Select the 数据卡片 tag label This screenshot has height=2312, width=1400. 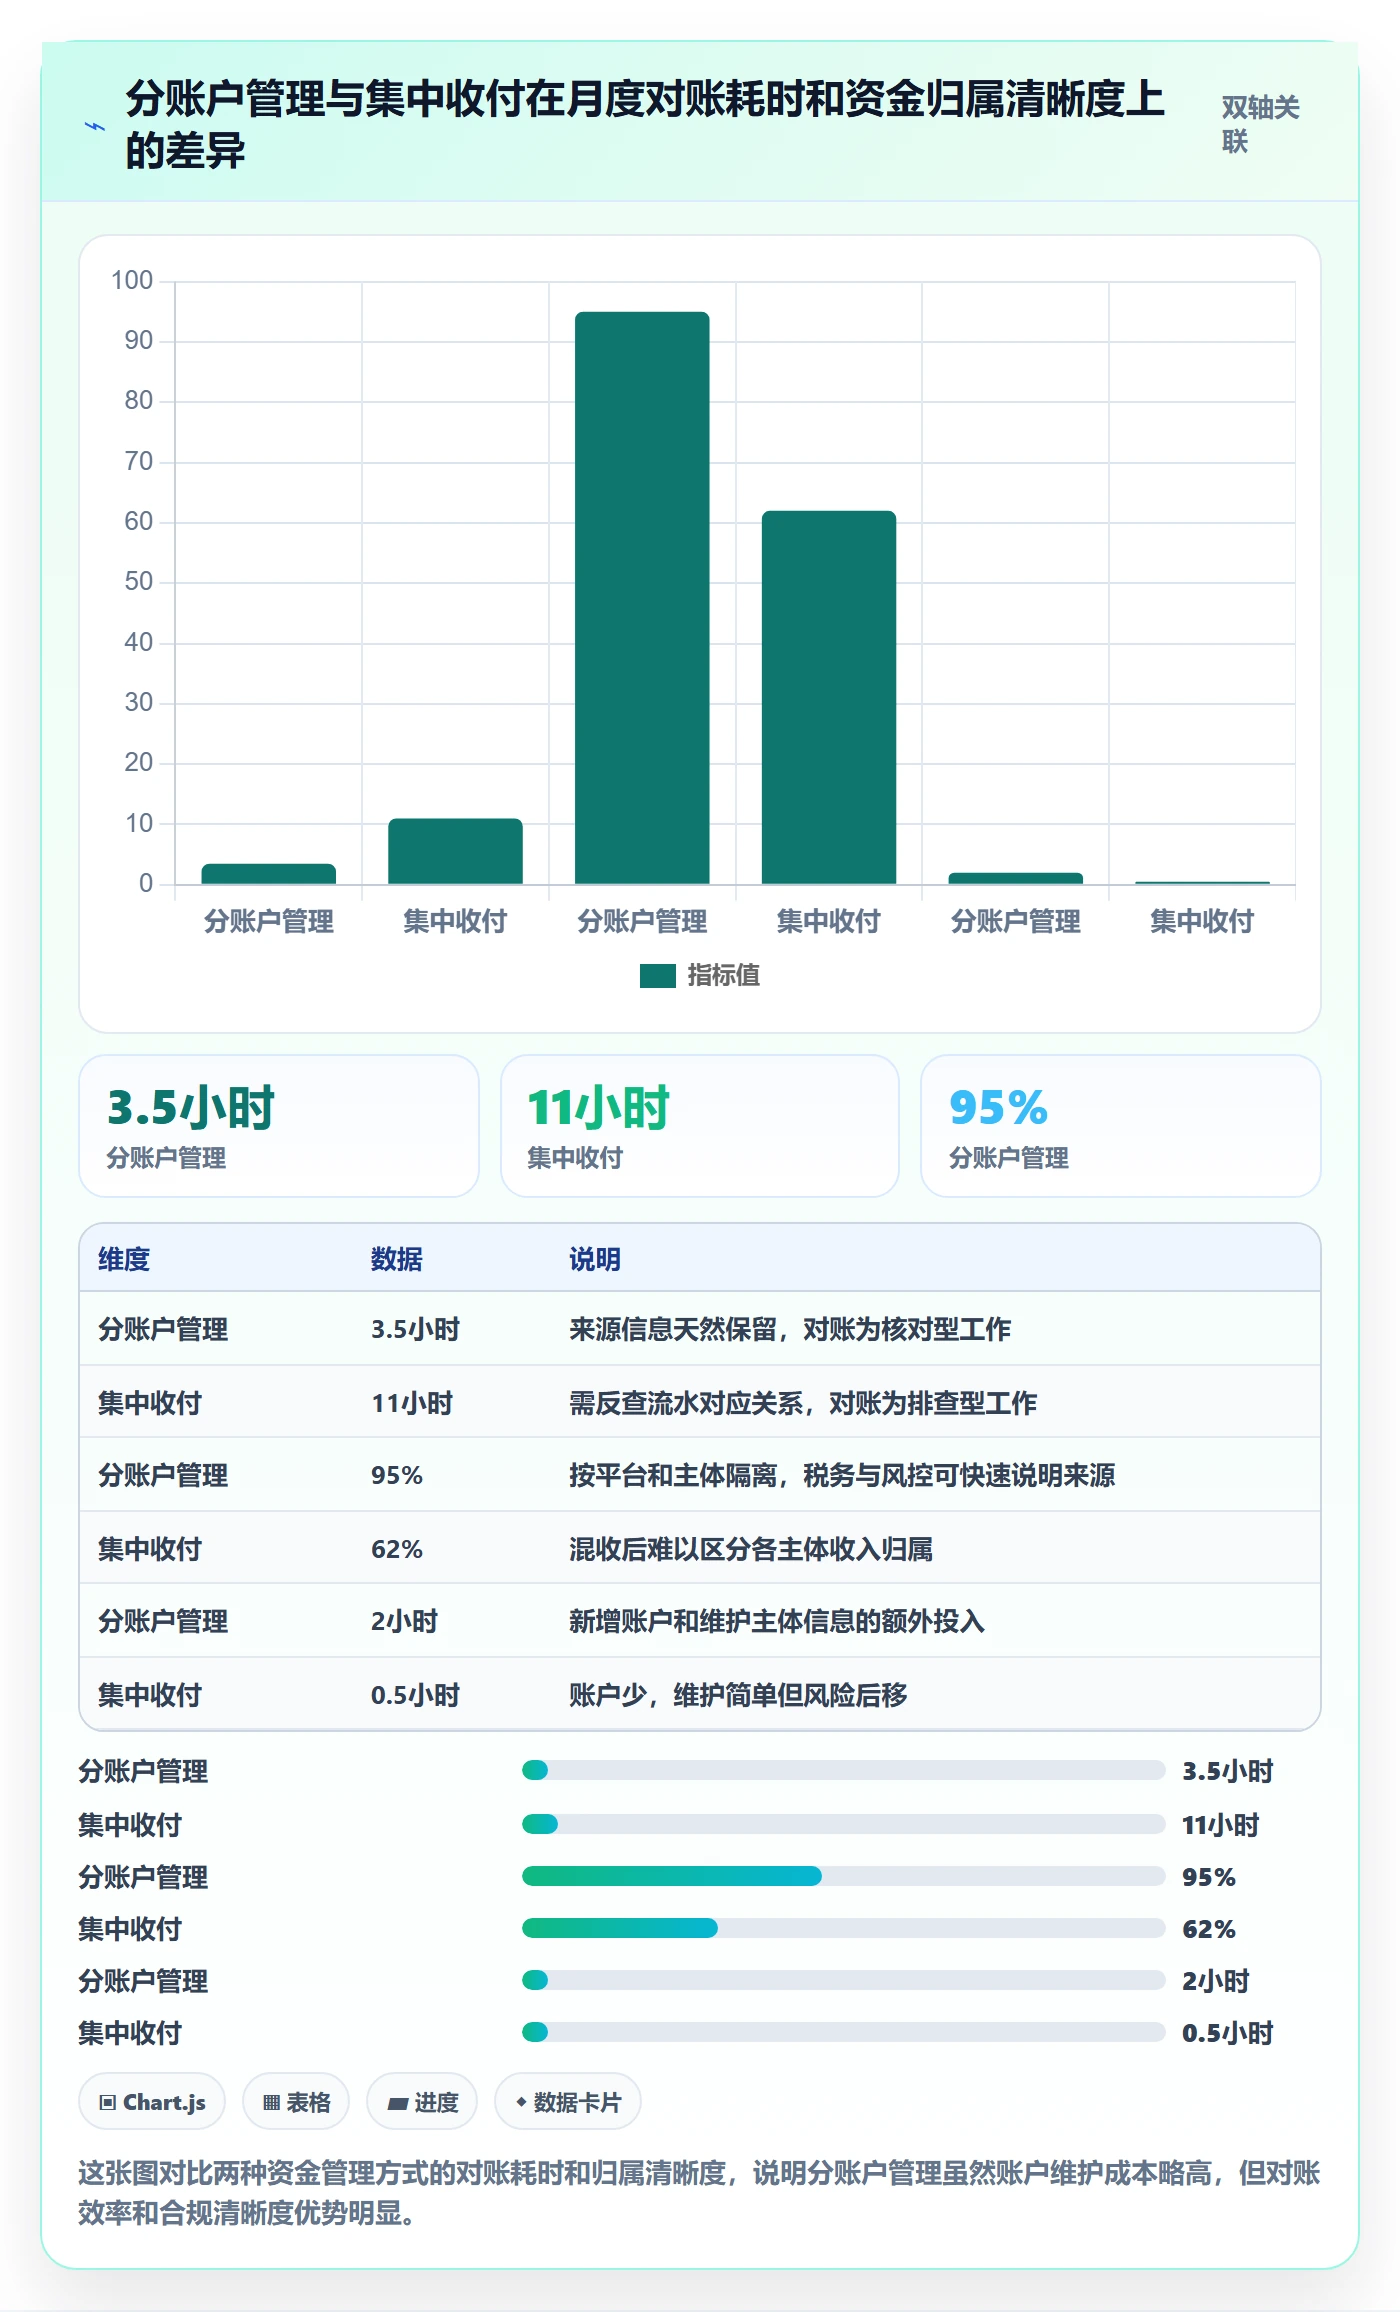(x=577, y=2102)
